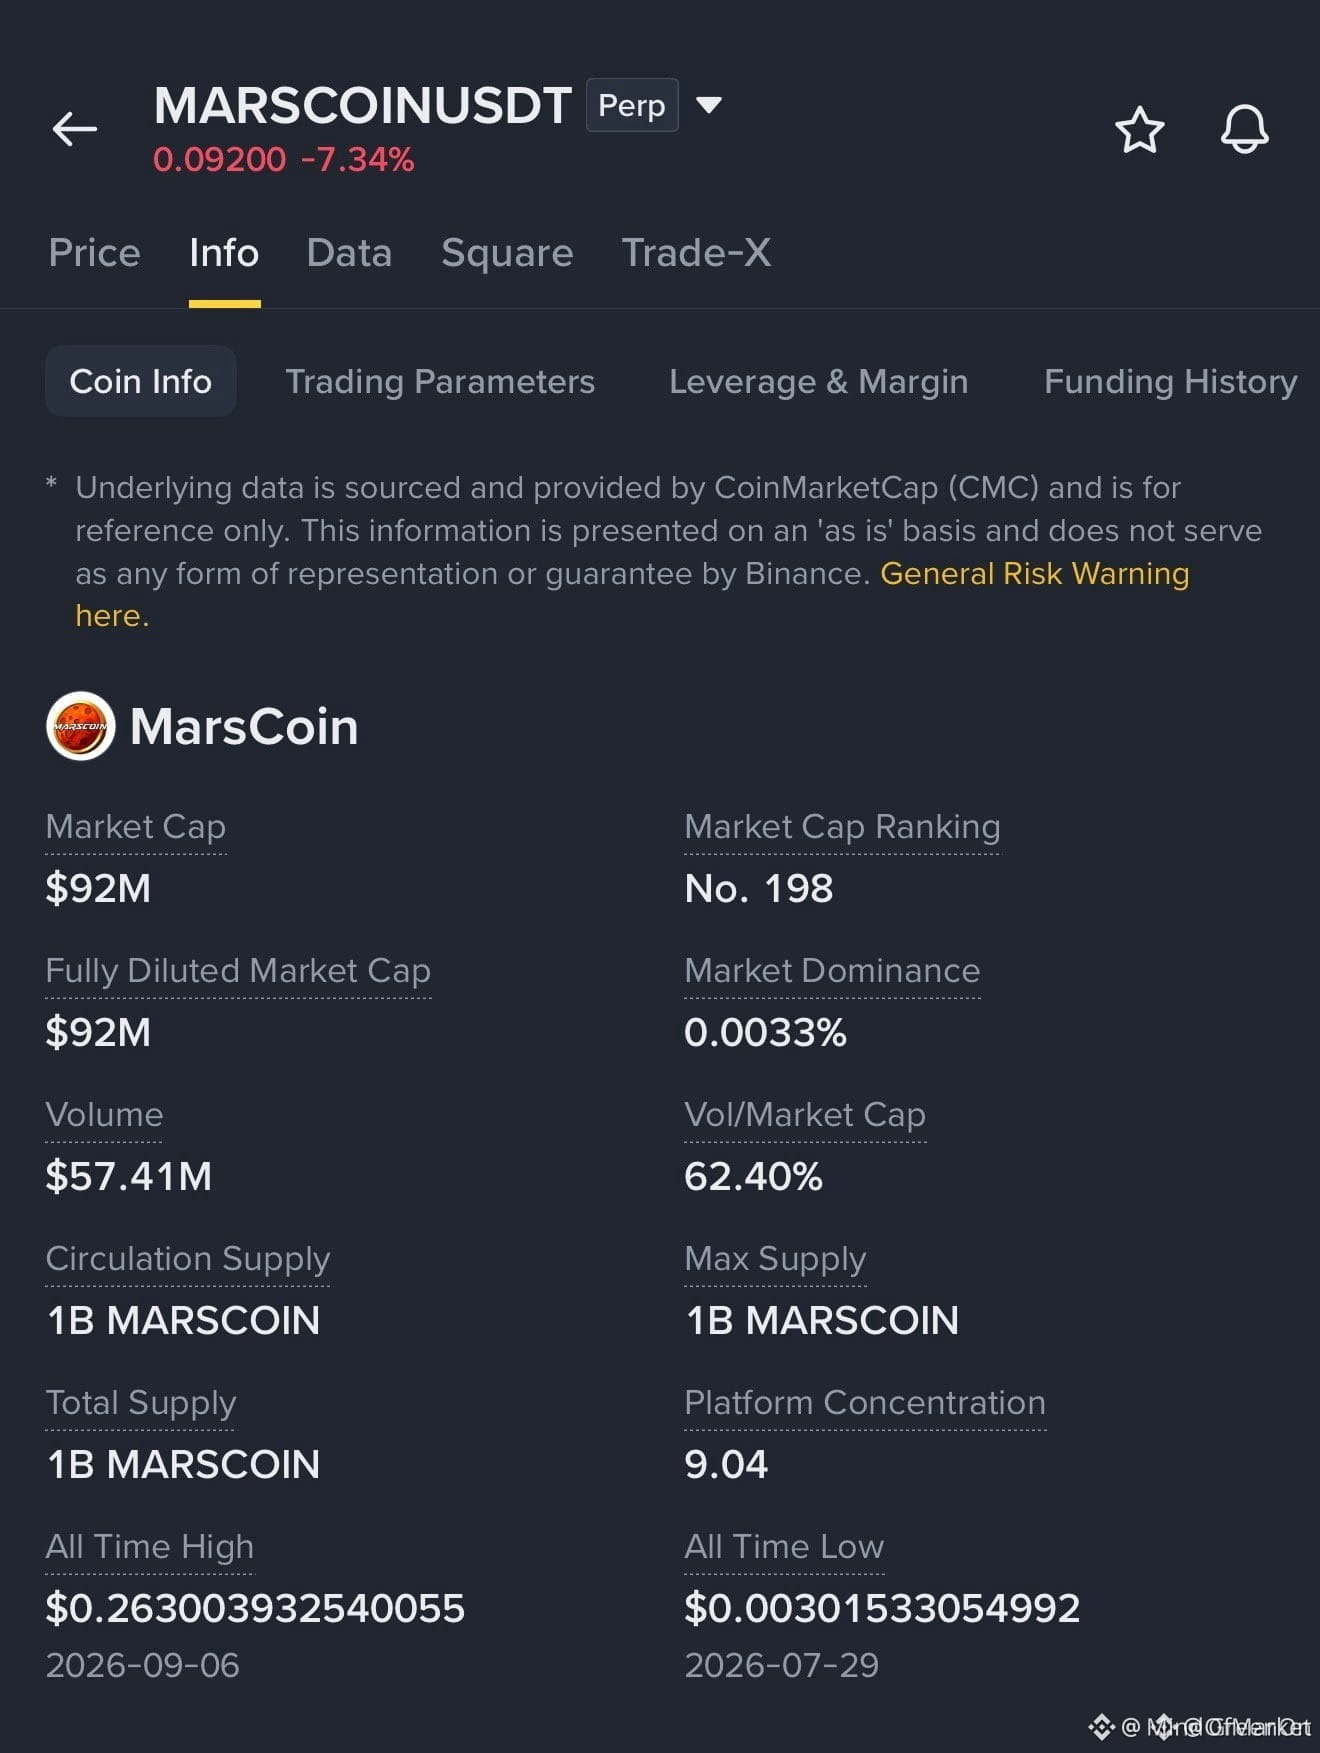Open the Funding History section
Viewport: 1320px width, 1753px height.
pyautogui.click(x=1170, y=381)
